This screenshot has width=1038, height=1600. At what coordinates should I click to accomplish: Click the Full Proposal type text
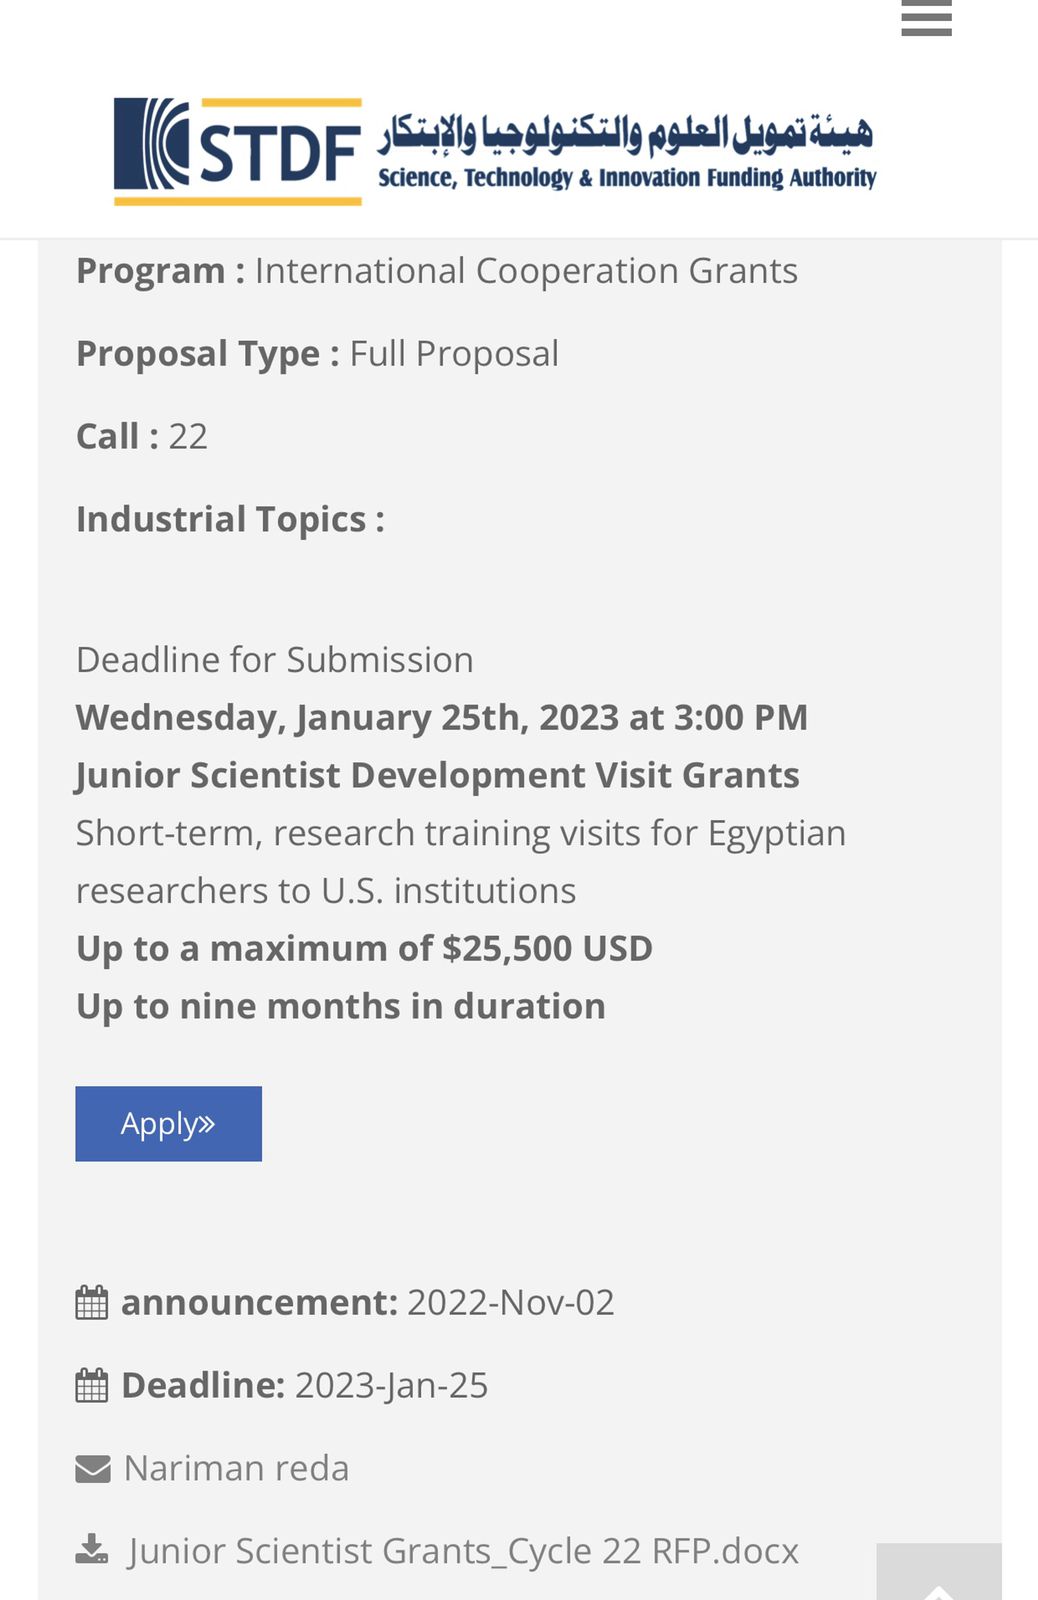pos(454,354)
